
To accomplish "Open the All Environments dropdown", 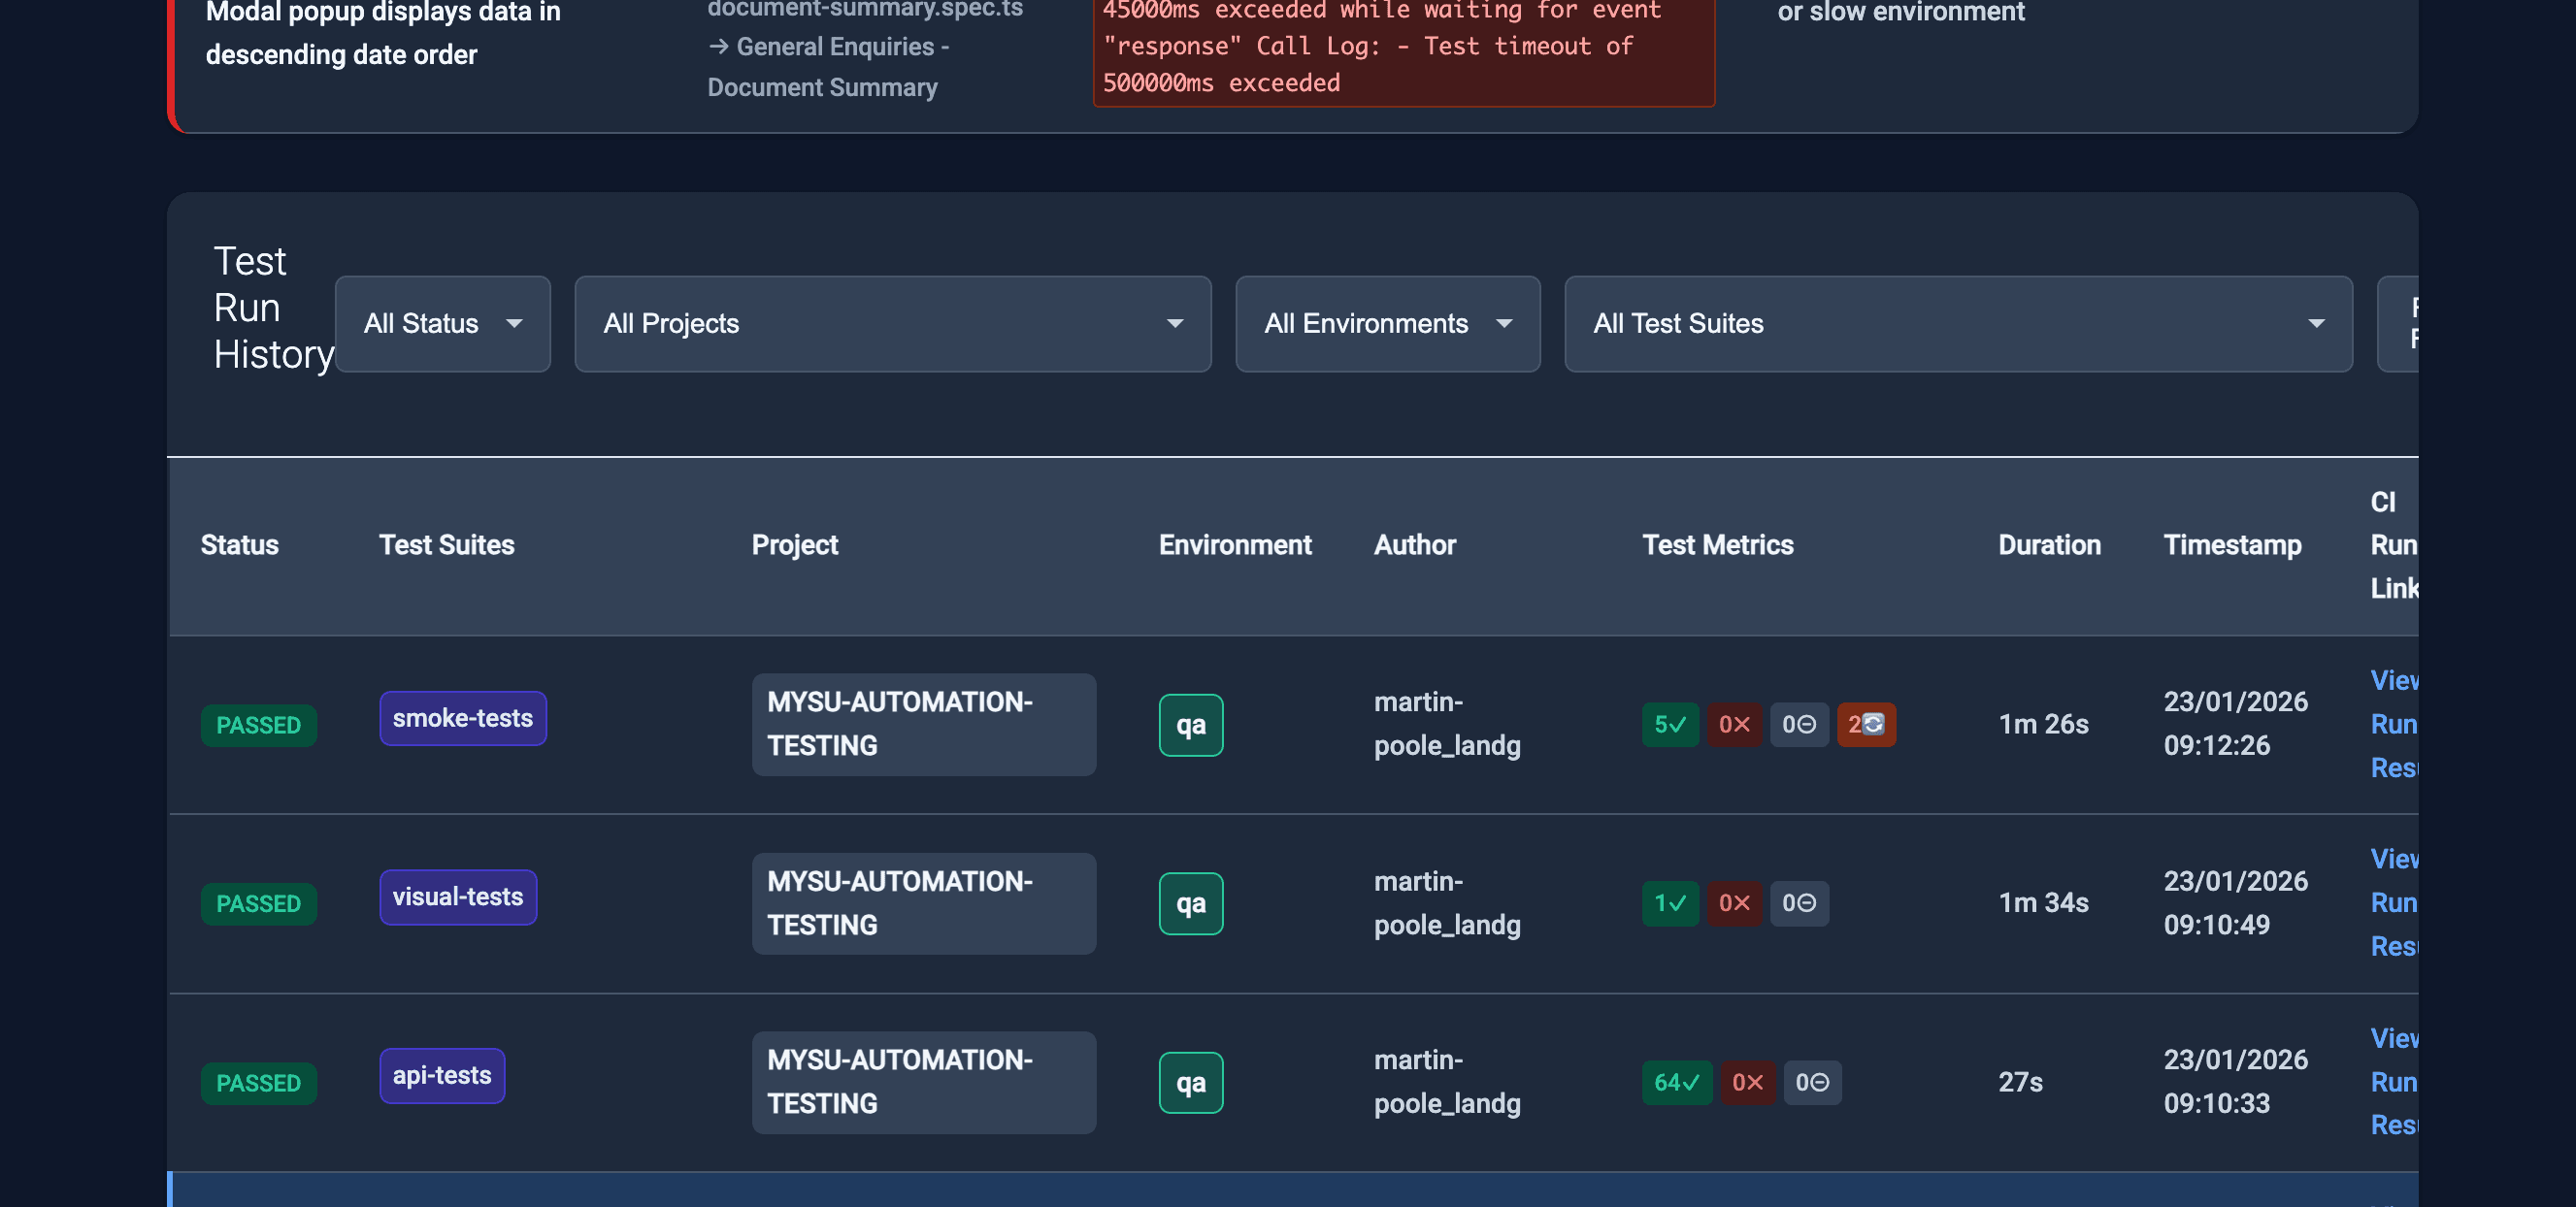I will (x=1387, y=324).
